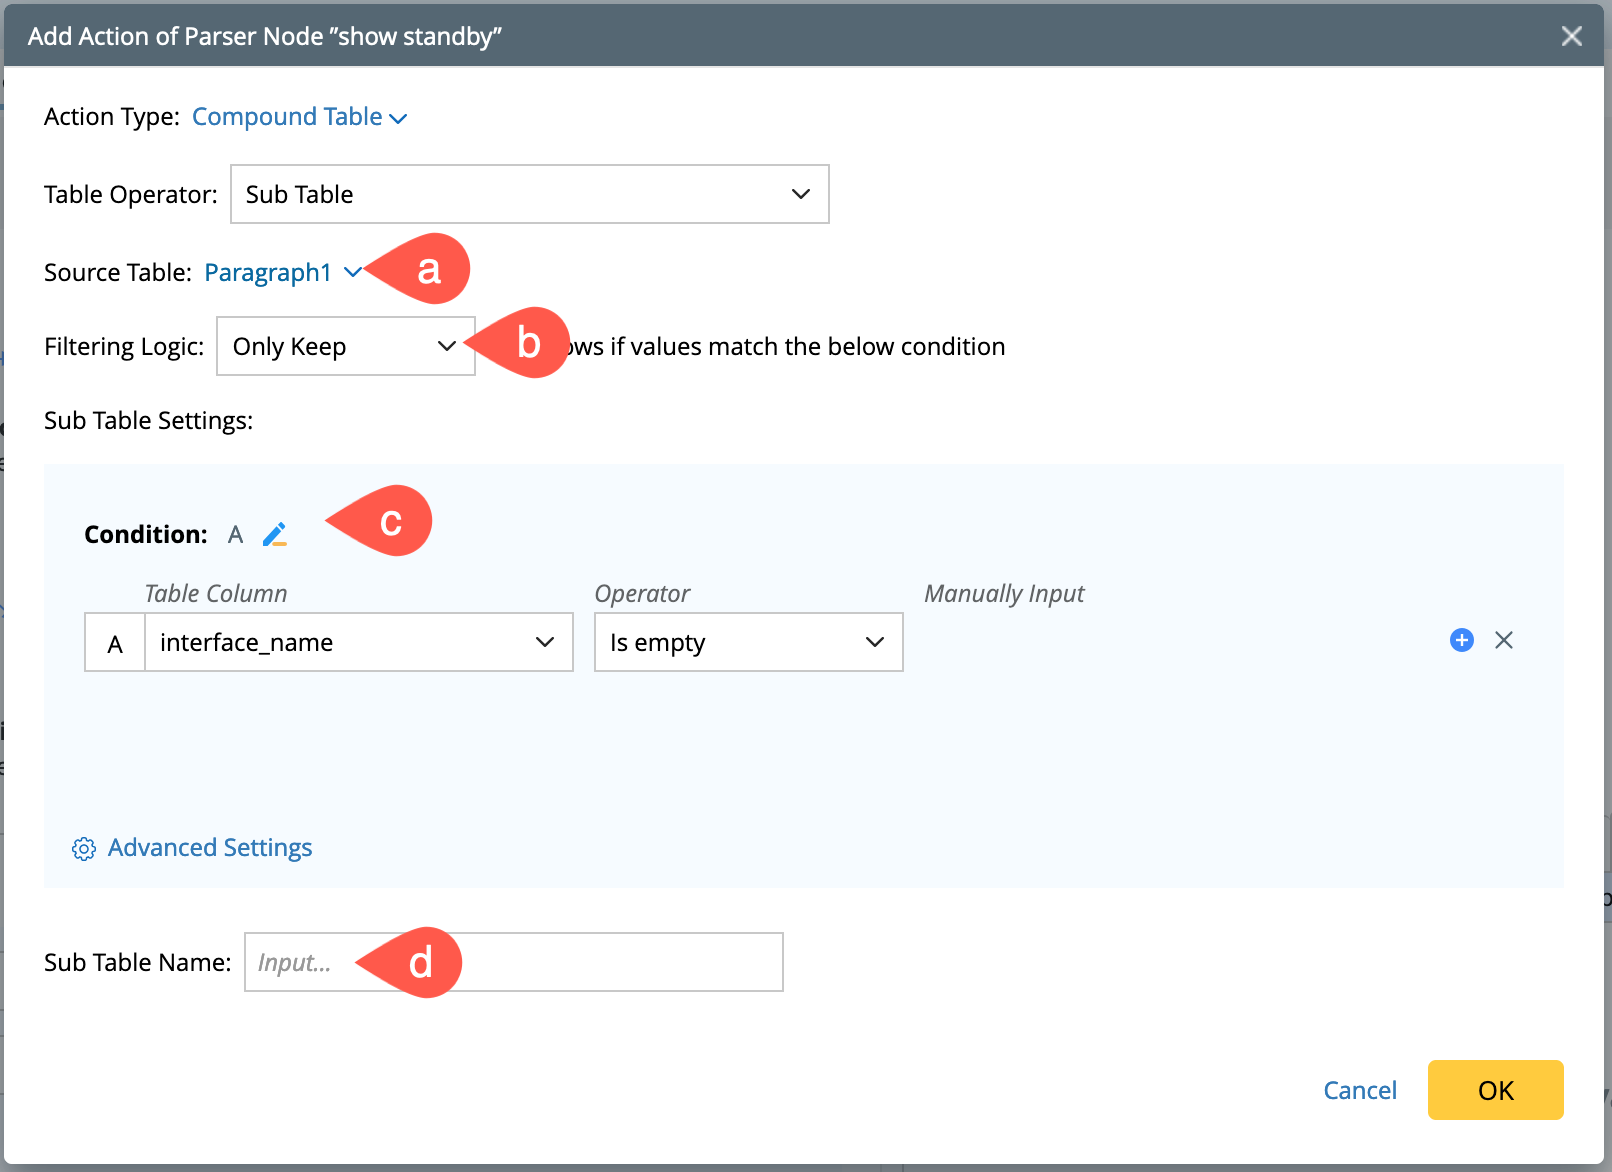Remove condition row A with the X icon
Viewport: 1612px width, 1172px height.
pyautogui.click(x=1503, y=640)
